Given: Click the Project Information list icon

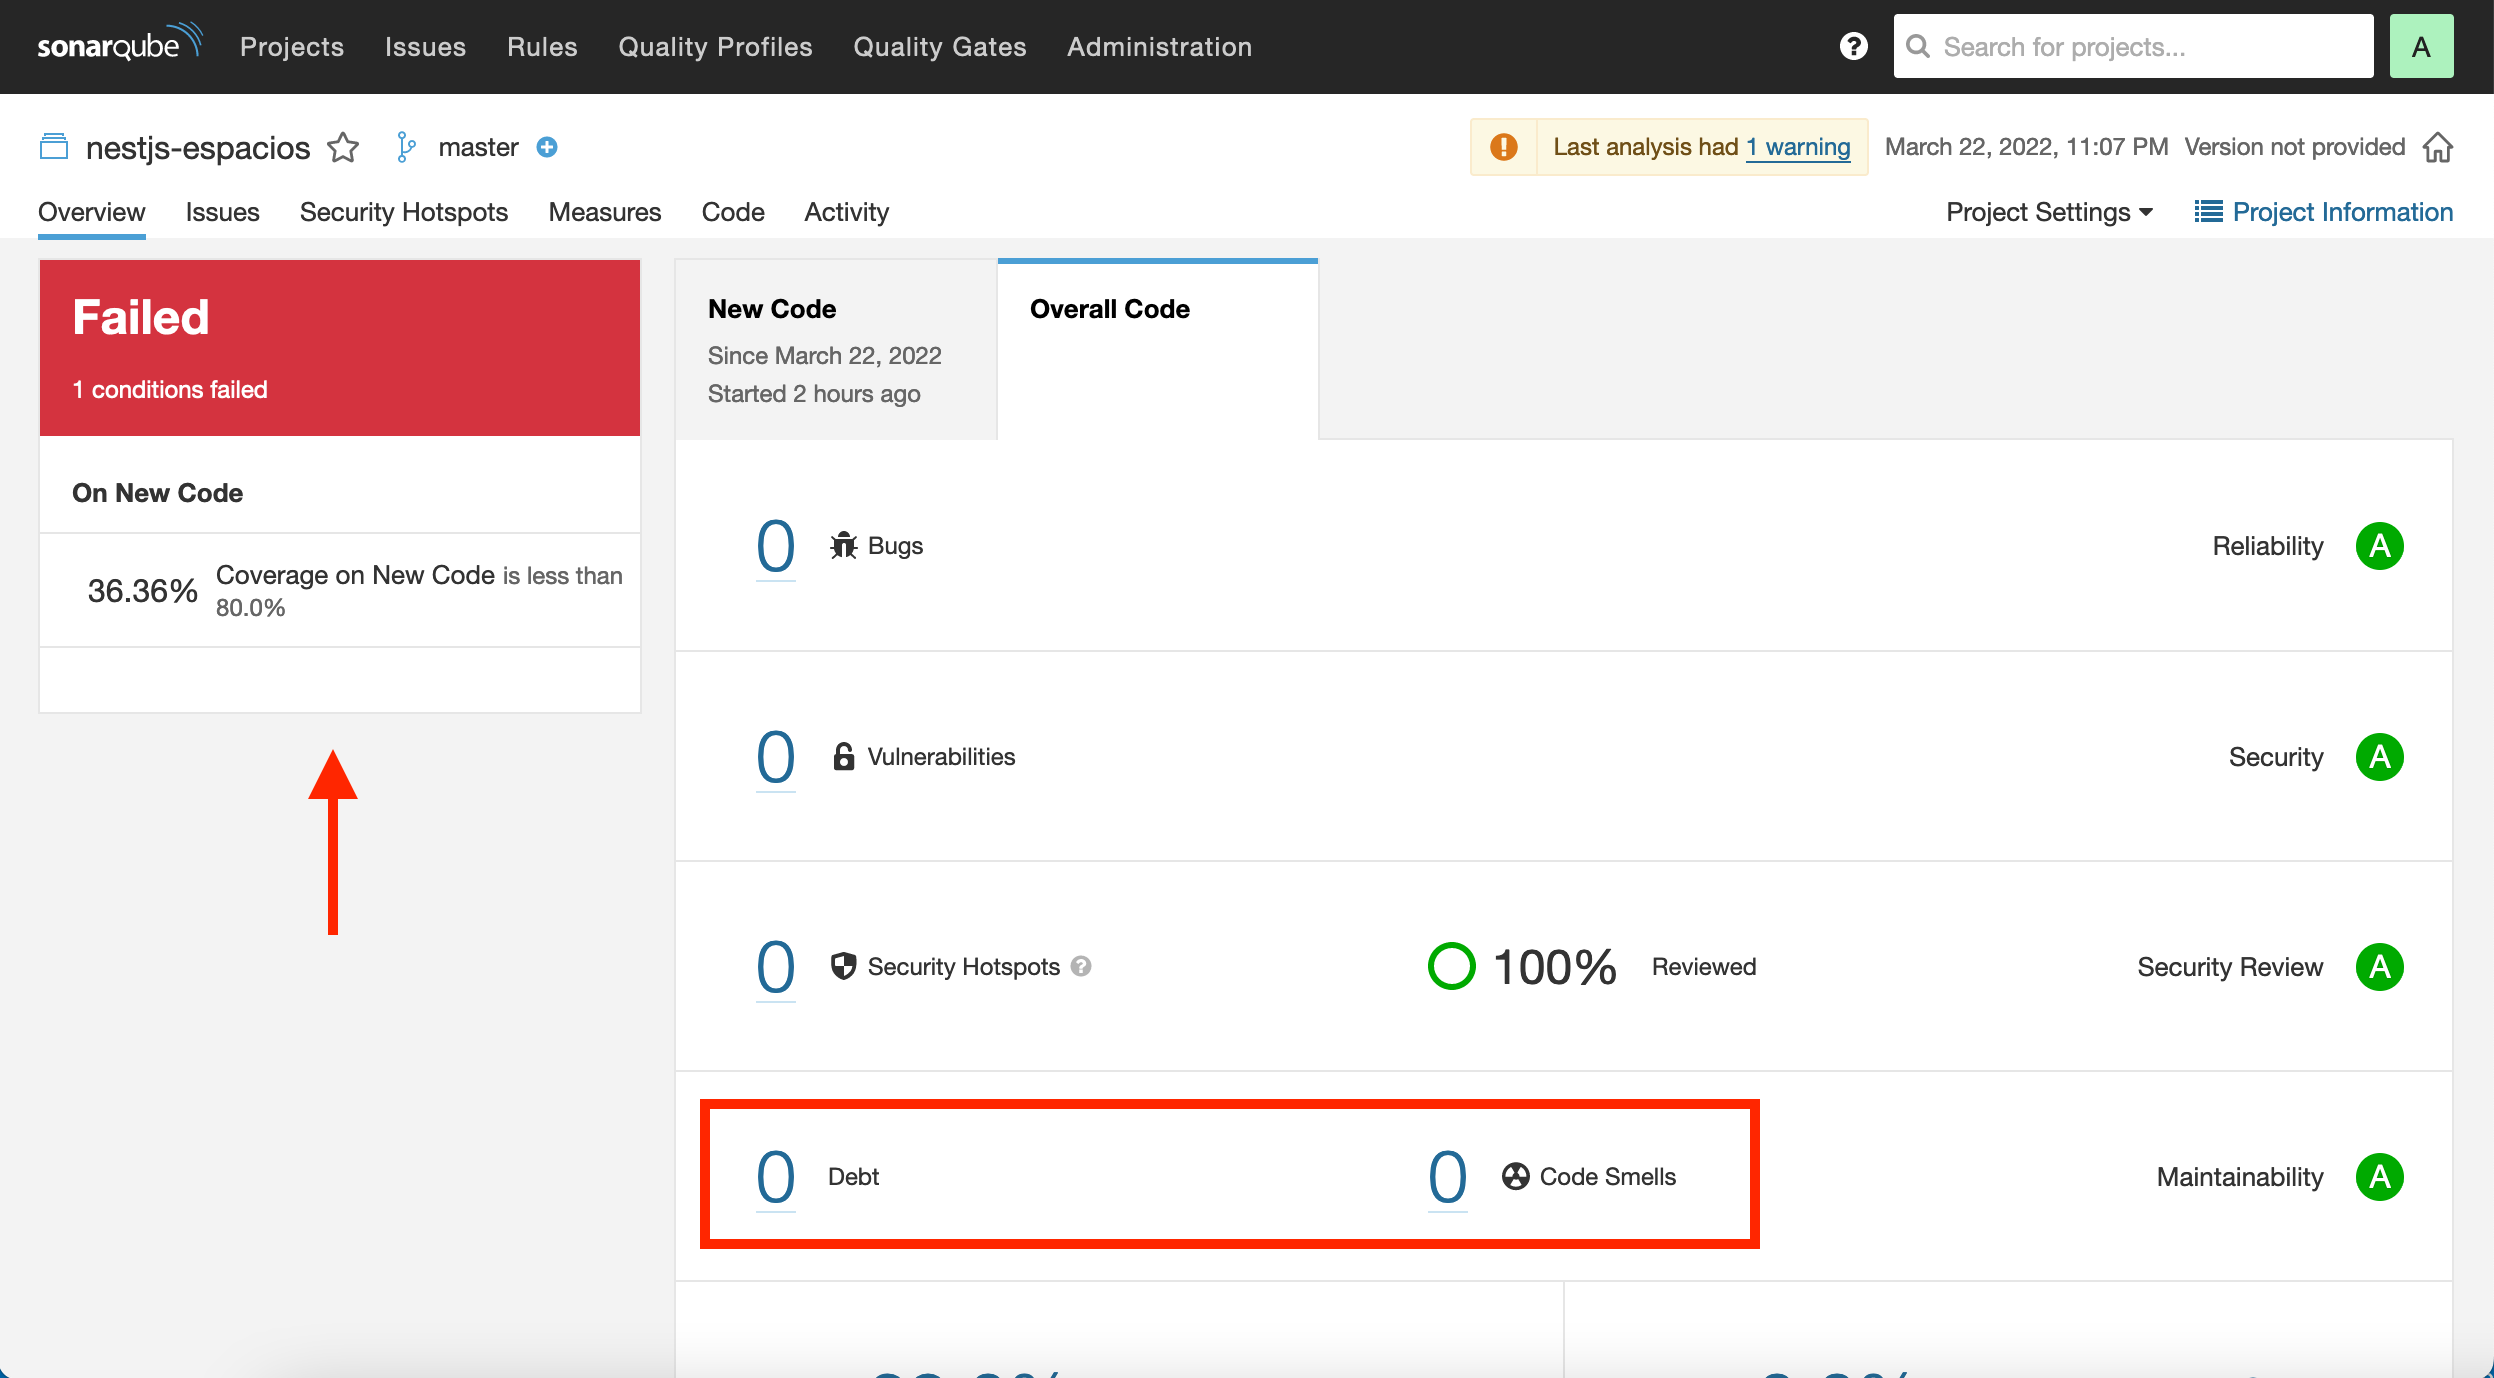Looking at the screenshot, I should pos(2208,212).
